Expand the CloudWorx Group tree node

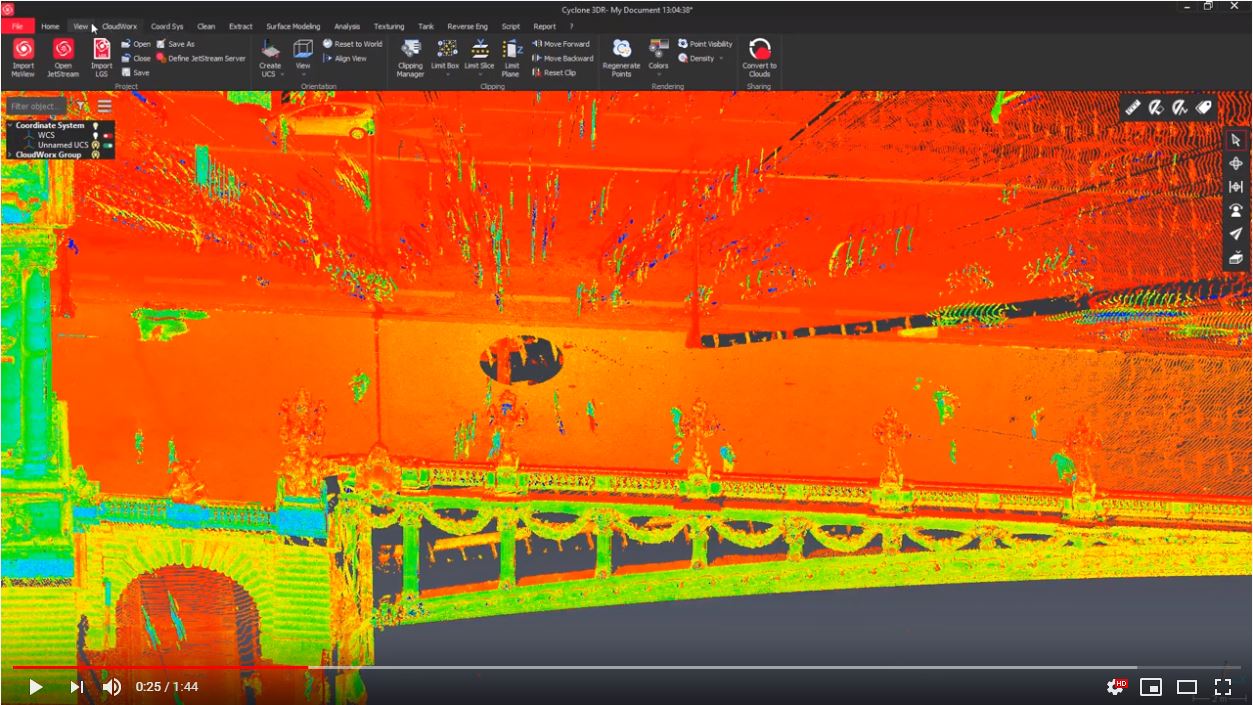10,155
